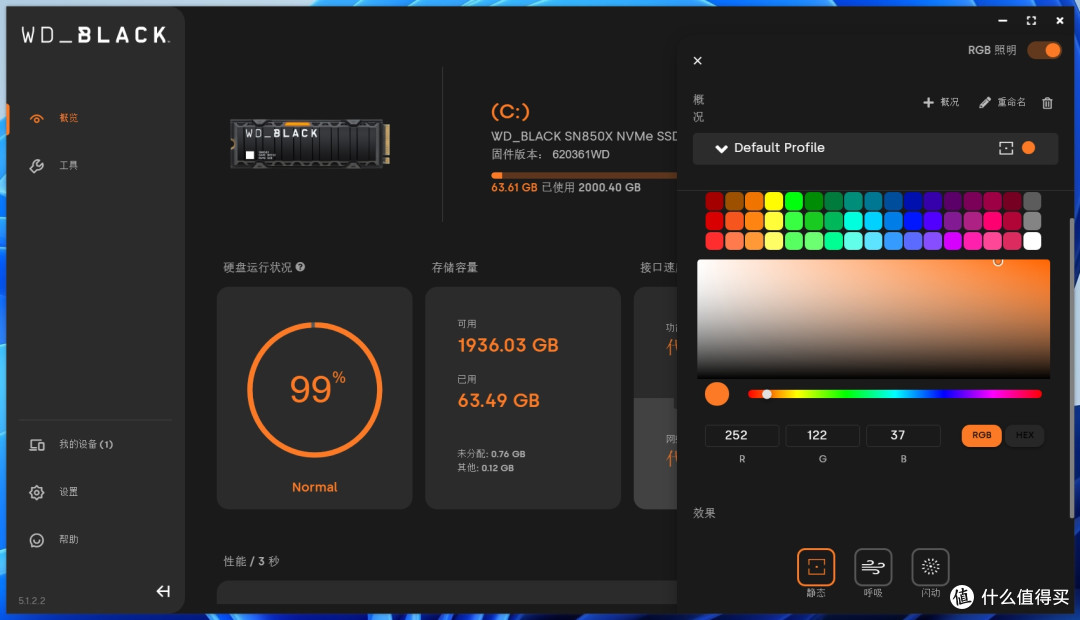Pick the cyan swatch in middle row
This screenshot has width=1080, height=620.
(853, 221)
